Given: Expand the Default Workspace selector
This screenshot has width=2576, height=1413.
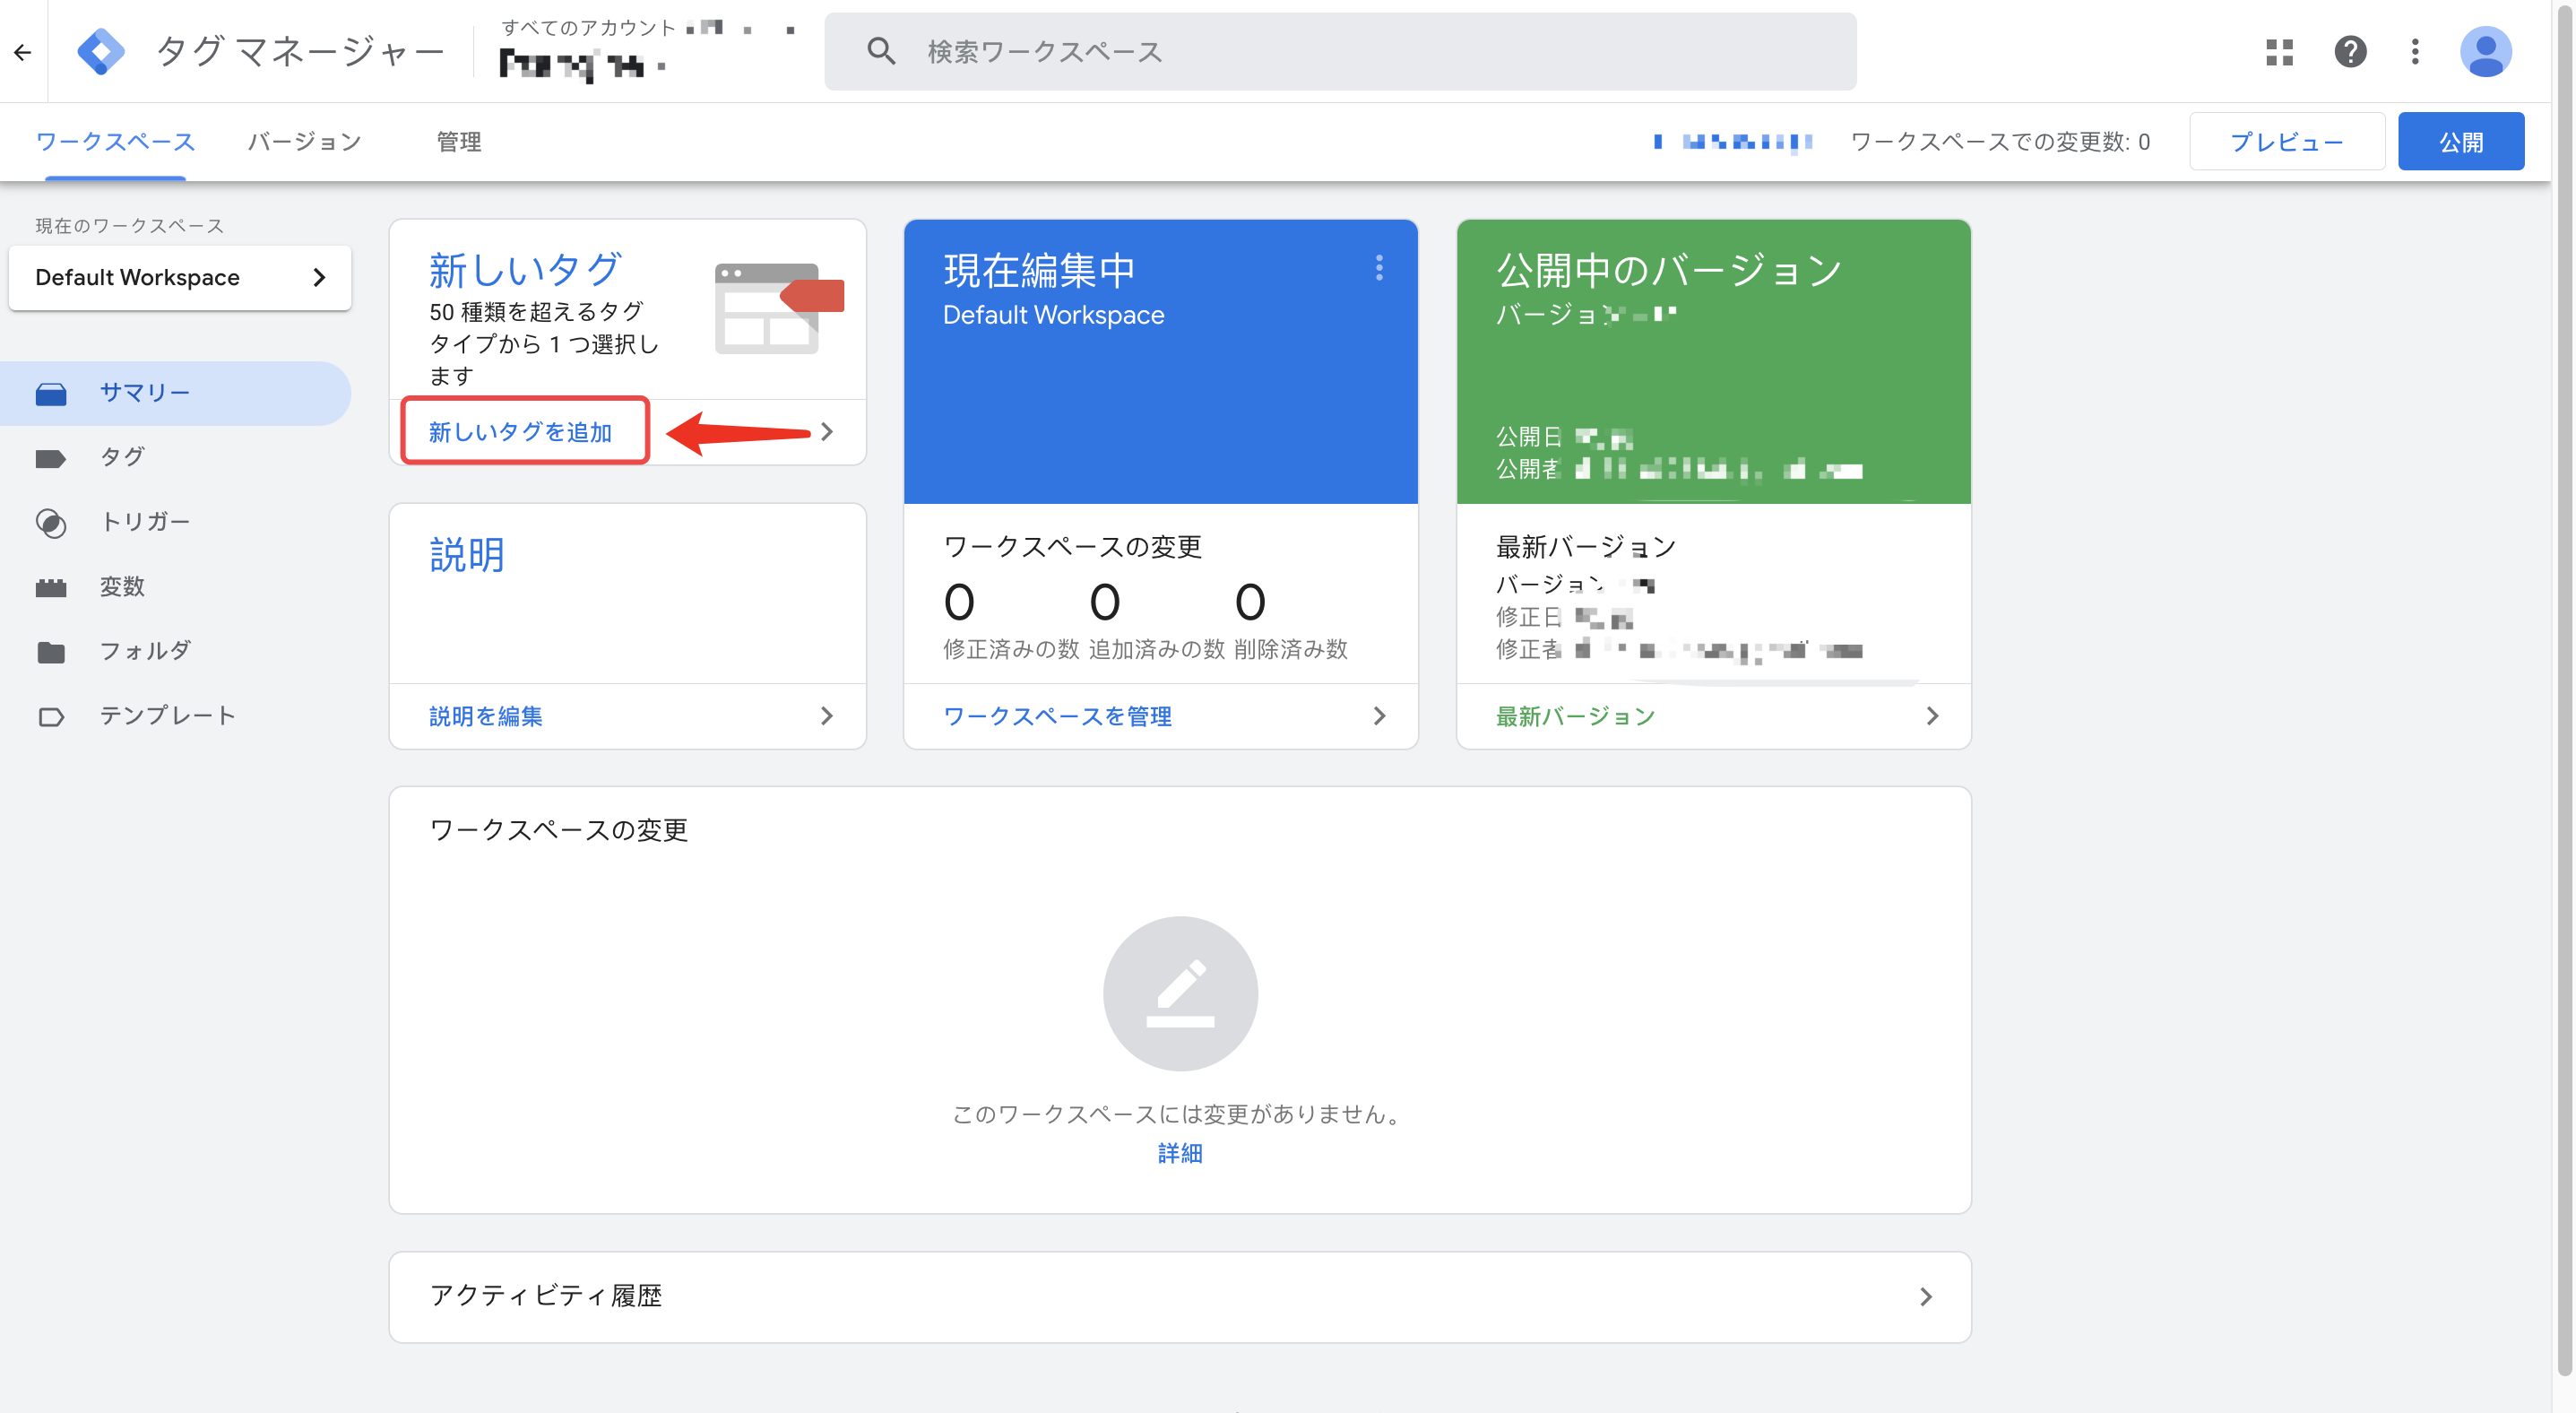Looking at the screenshot, I should pos(180,278).
